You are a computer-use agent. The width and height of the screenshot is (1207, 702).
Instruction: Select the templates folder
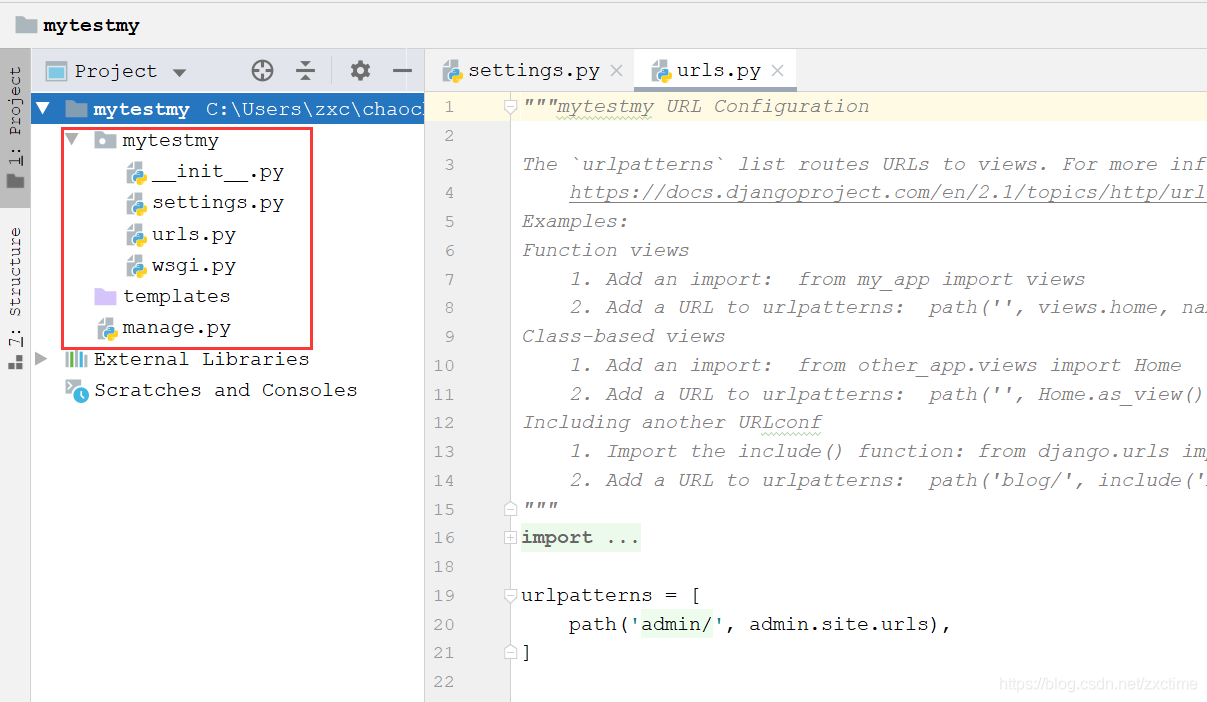[x=176, y=296]
